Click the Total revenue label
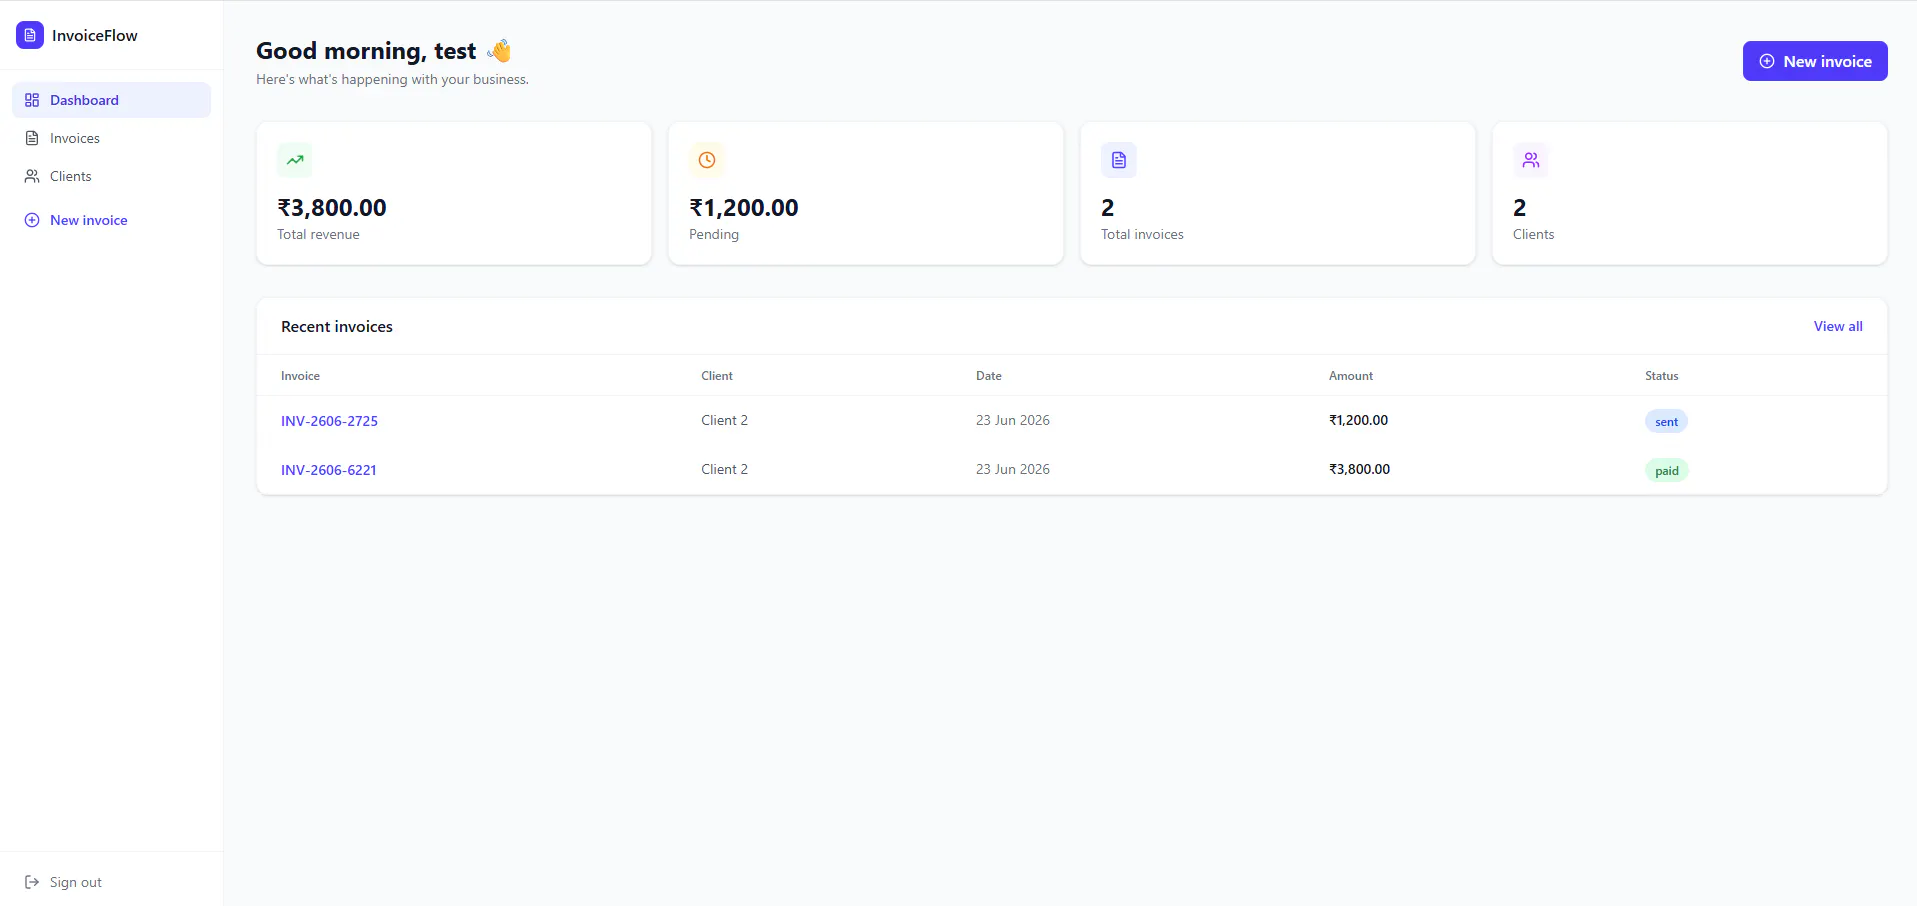Image resolution: width=1917 pixels, height=906 pixels. click(318, 234)
